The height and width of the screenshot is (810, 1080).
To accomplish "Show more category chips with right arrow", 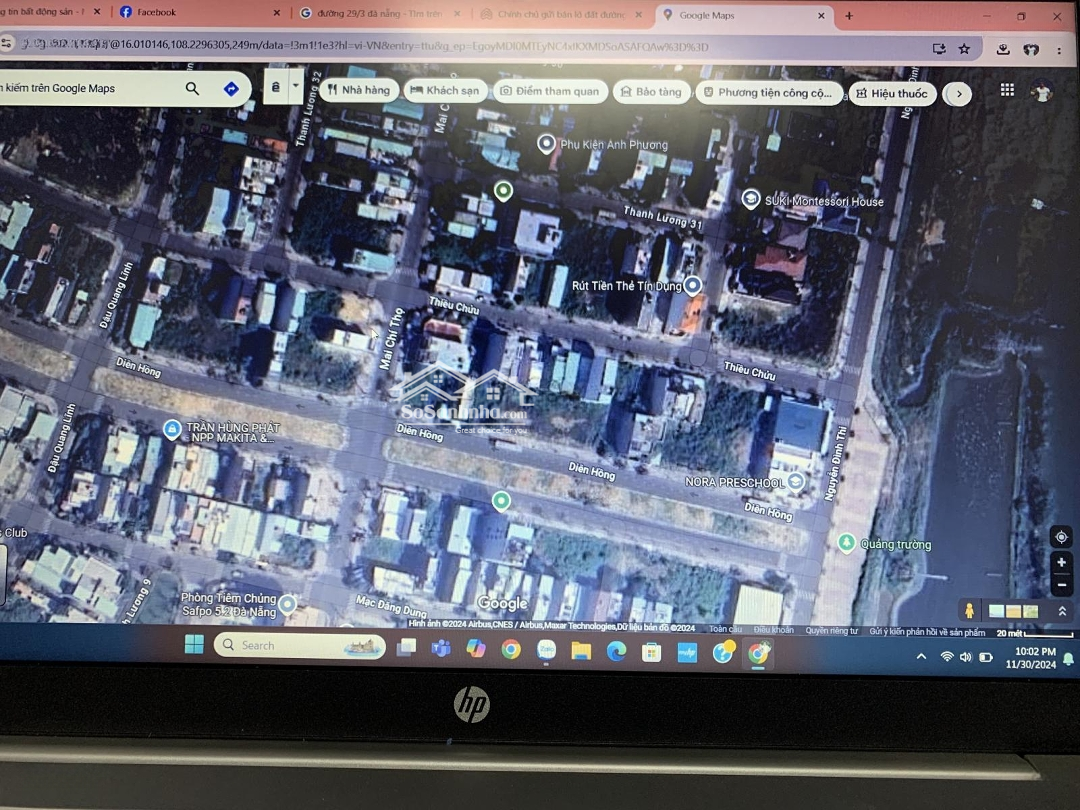I will (x=957, y=94).
